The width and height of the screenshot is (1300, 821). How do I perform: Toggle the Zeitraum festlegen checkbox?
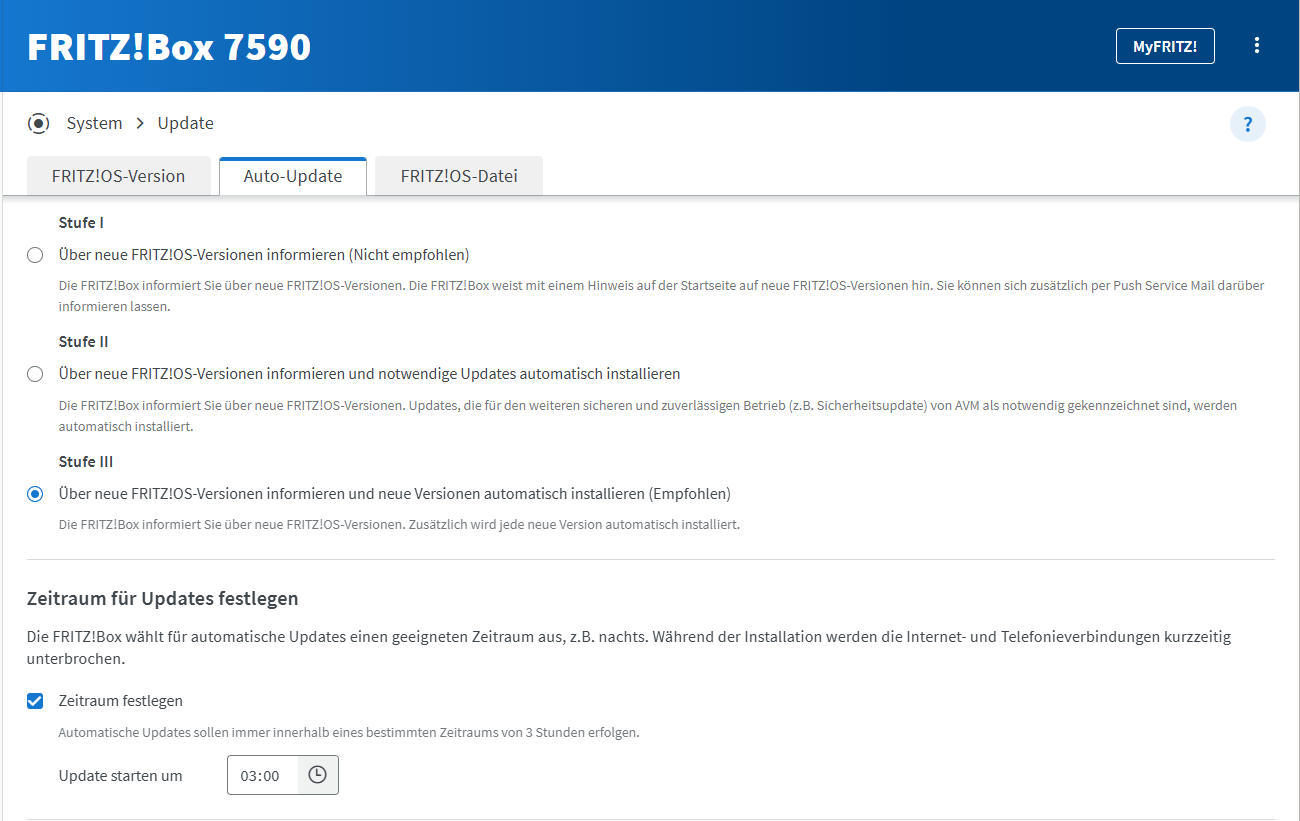click(35, 701)
